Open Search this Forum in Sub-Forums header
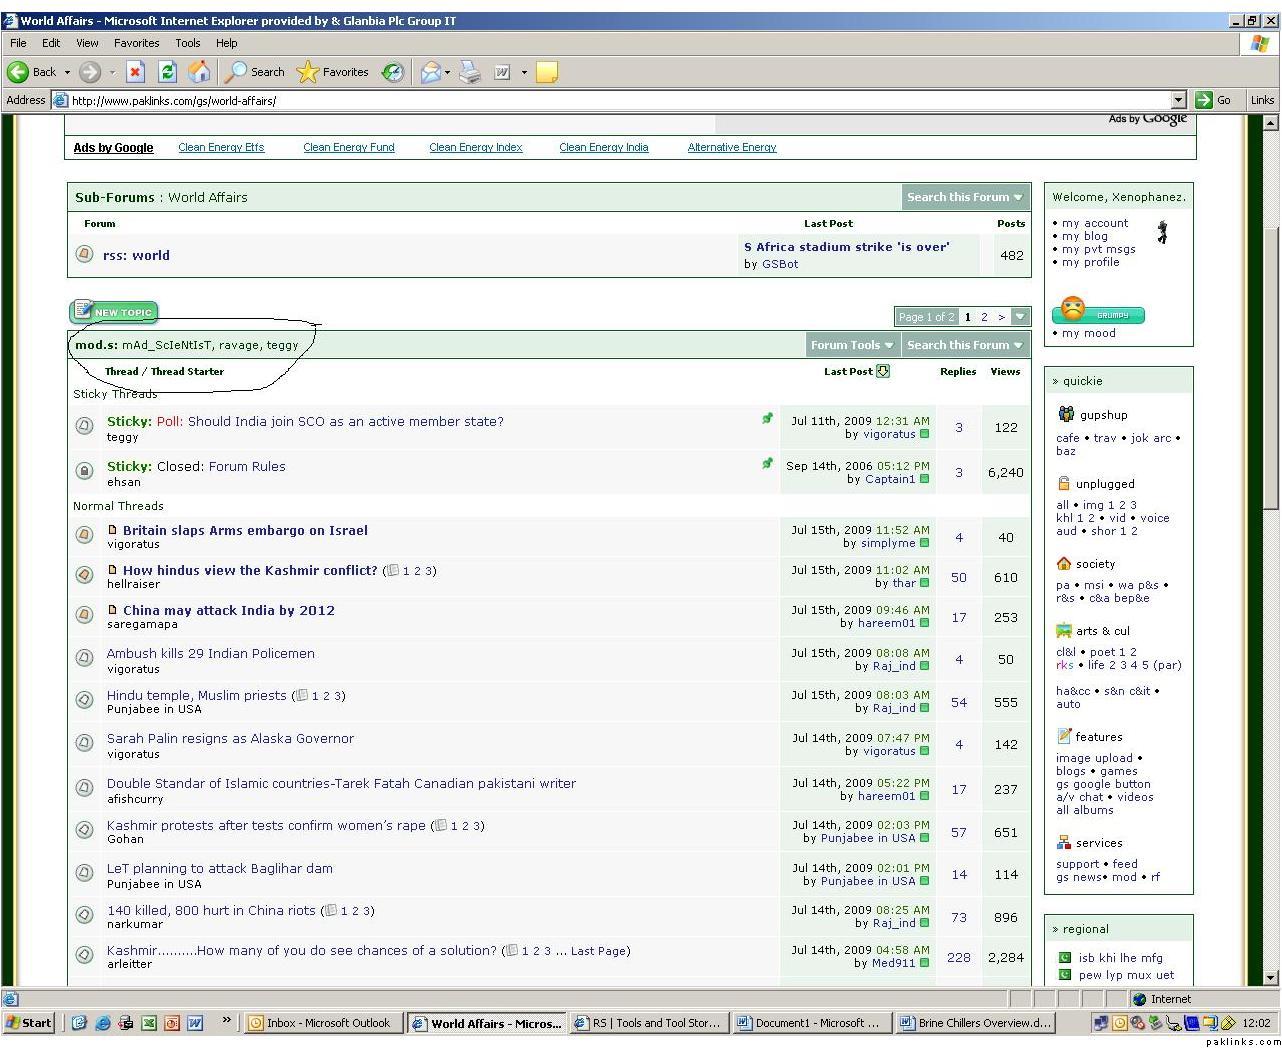Viewport: 1282px width, 1048px height. click(964, 197)
